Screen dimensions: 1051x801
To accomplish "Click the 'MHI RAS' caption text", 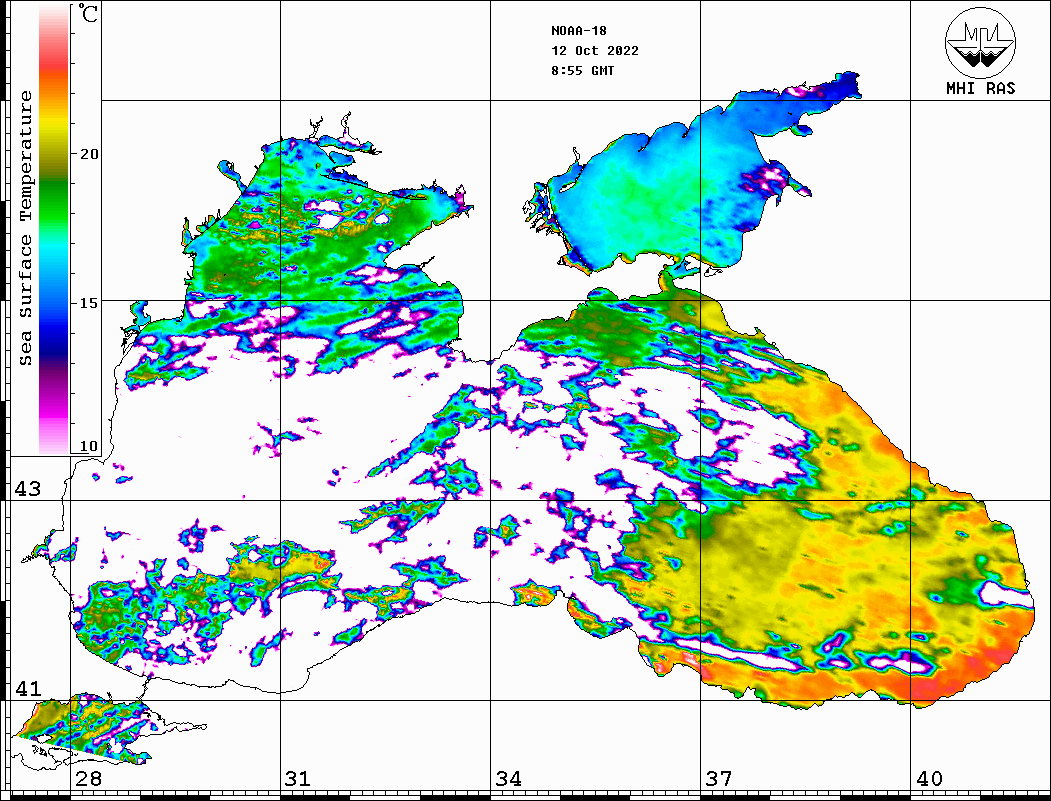I will (980, 88).
